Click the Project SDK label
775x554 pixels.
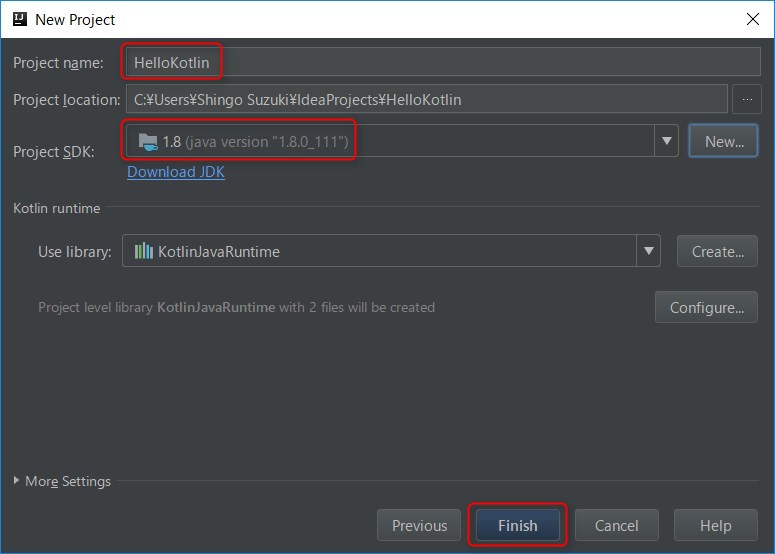click(53, 152)
